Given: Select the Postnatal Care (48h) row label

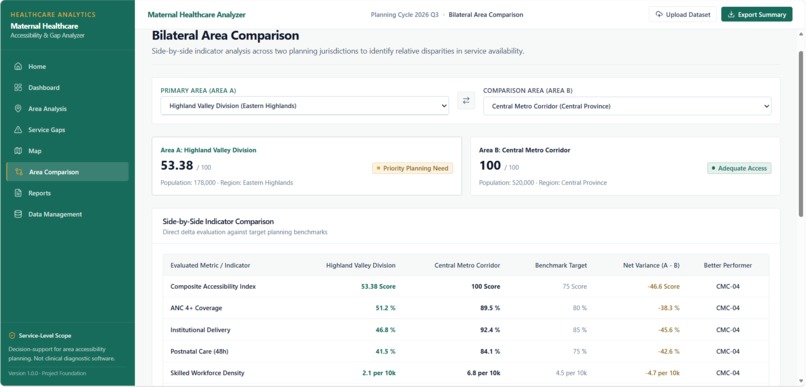Looking at the screenshot, I should 198,351.
